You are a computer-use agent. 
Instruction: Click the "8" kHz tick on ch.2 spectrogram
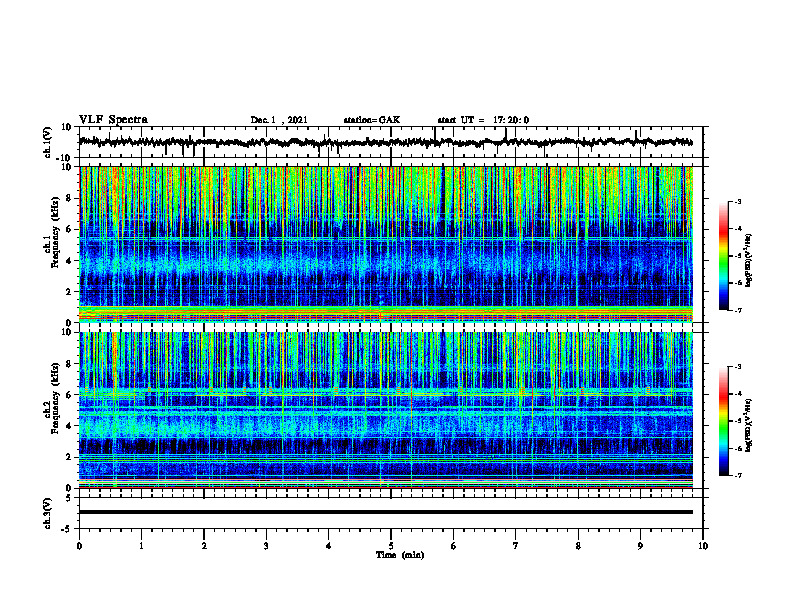[x=69, y=364]
